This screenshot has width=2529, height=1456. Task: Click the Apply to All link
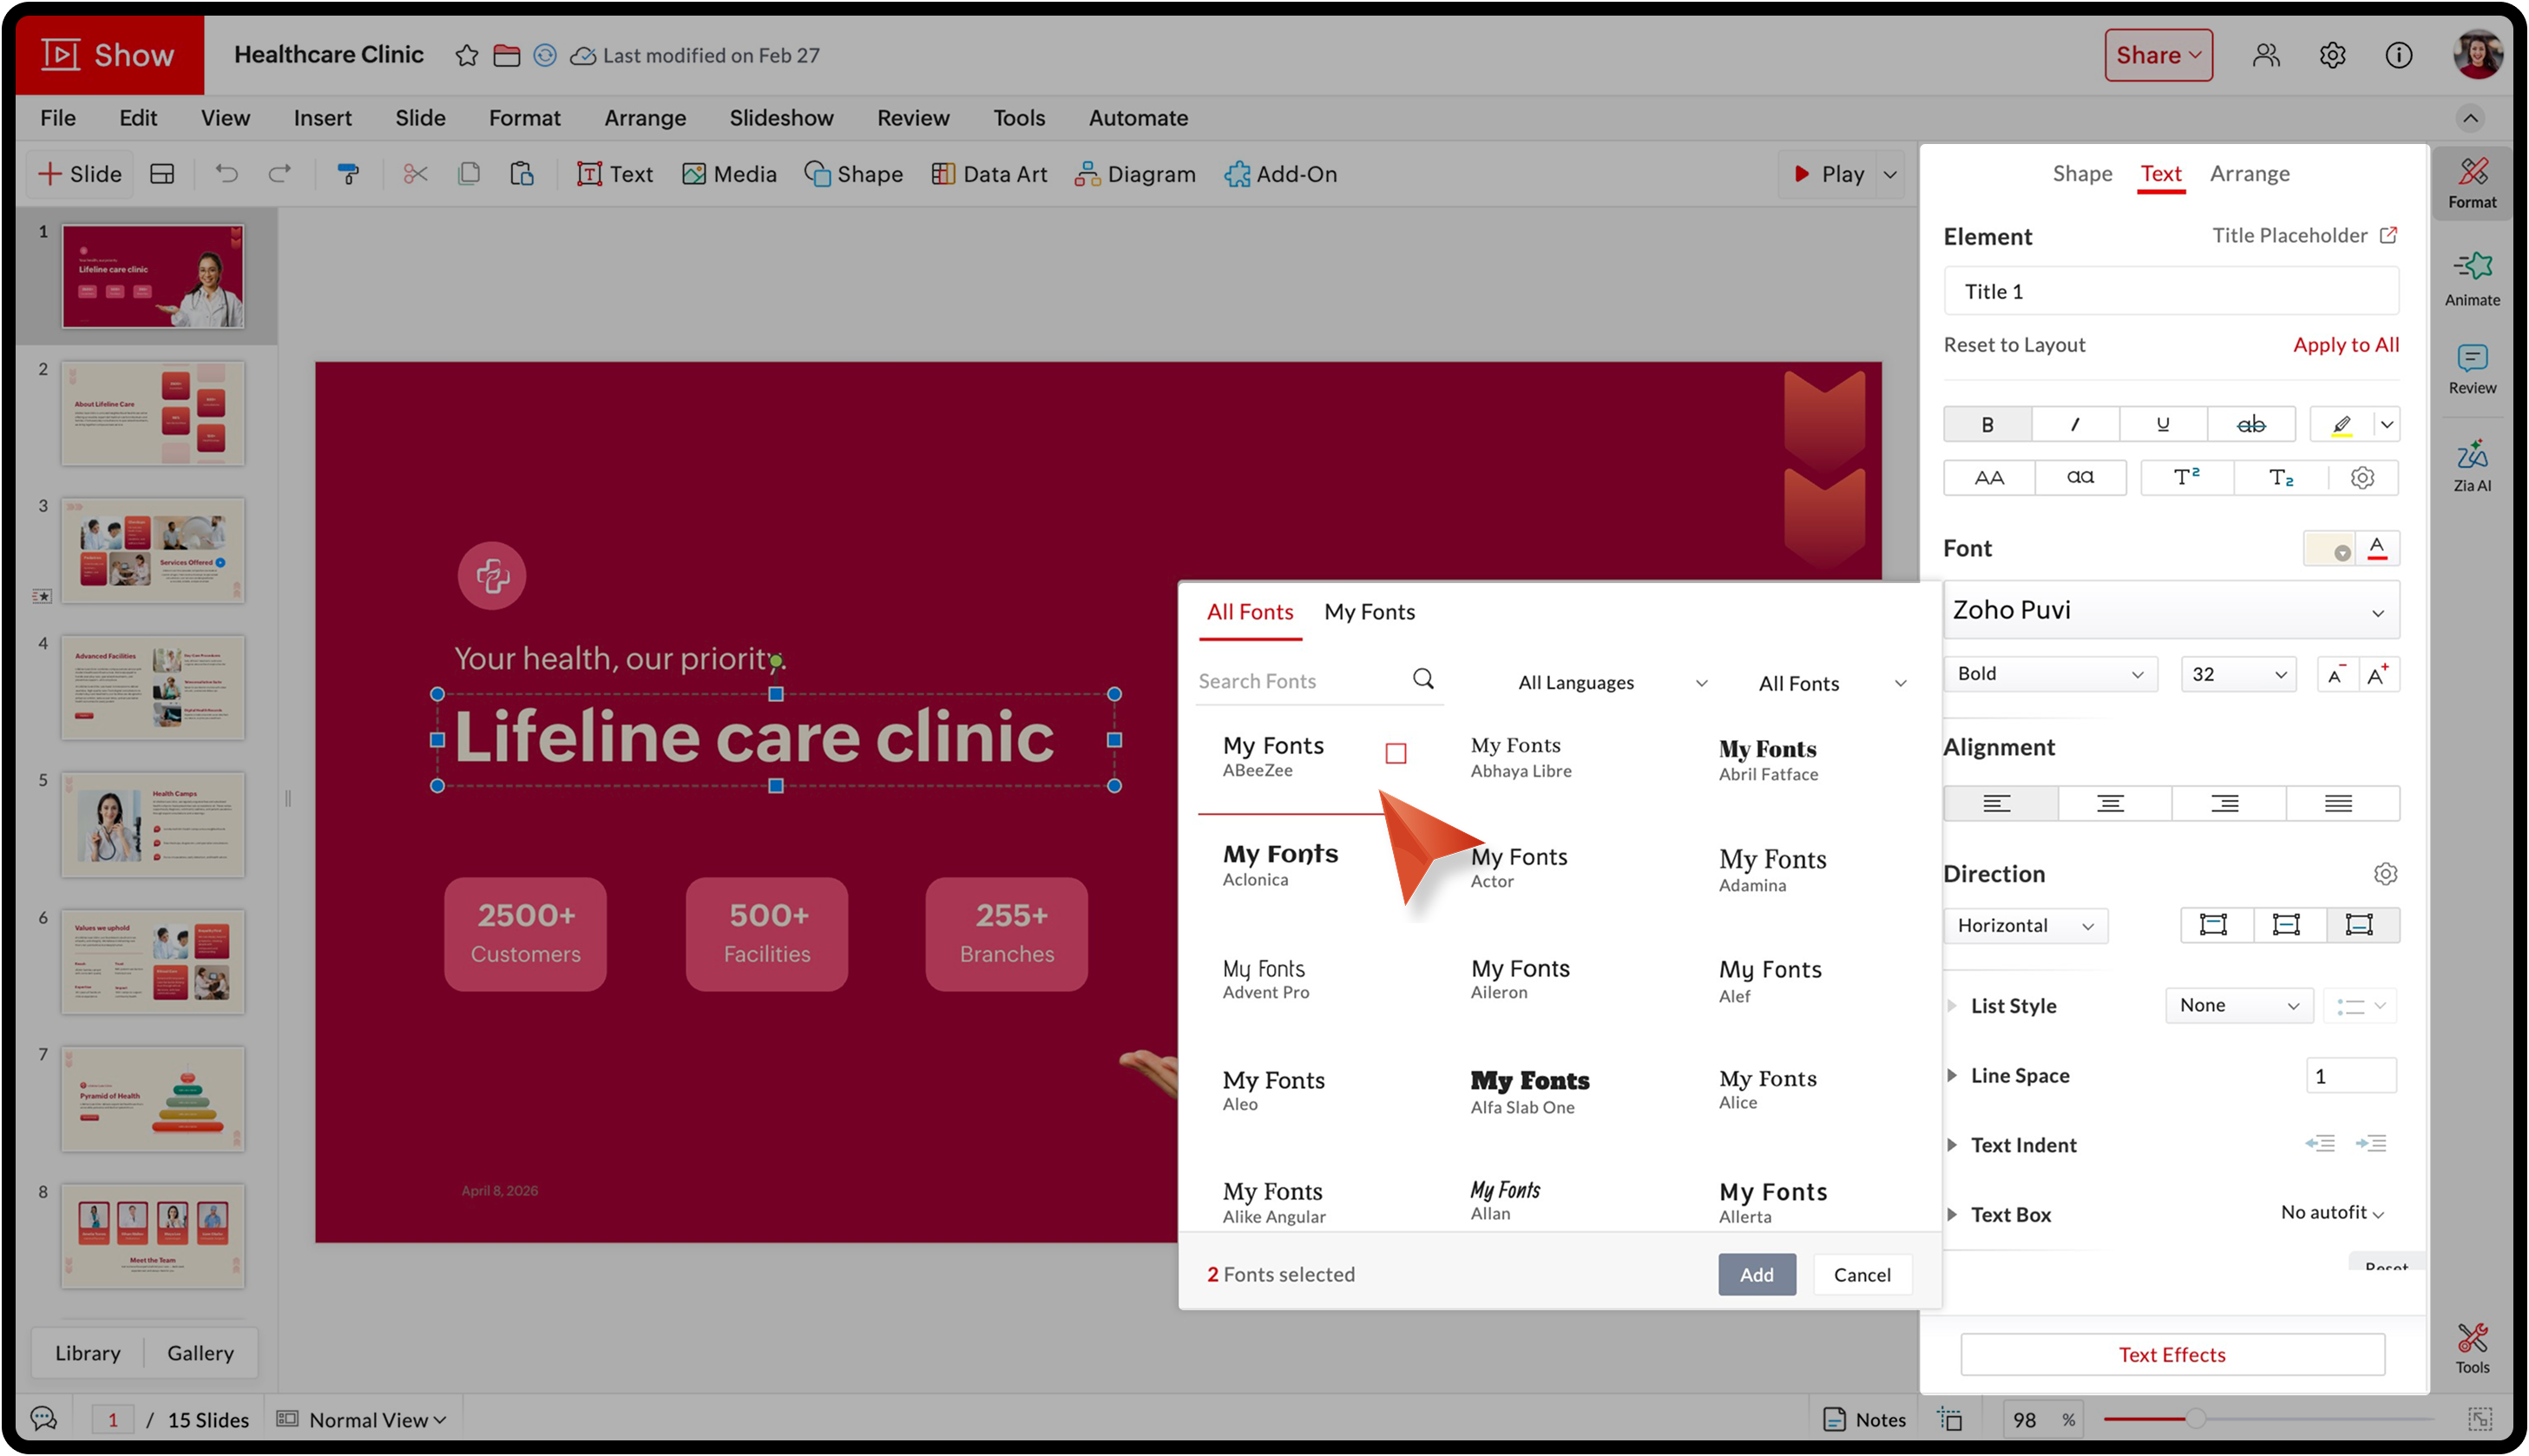[x=2345, y=344]
